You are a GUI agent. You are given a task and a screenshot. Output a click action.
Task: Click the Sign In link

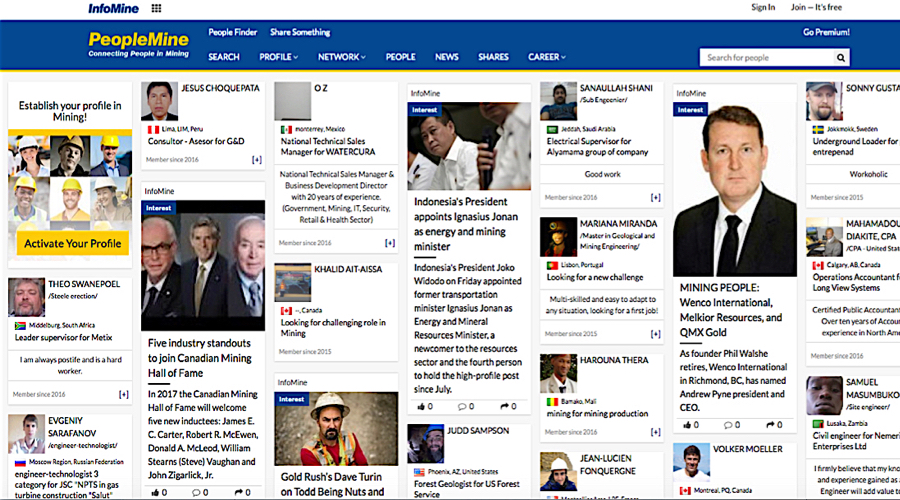click(763, 7)
